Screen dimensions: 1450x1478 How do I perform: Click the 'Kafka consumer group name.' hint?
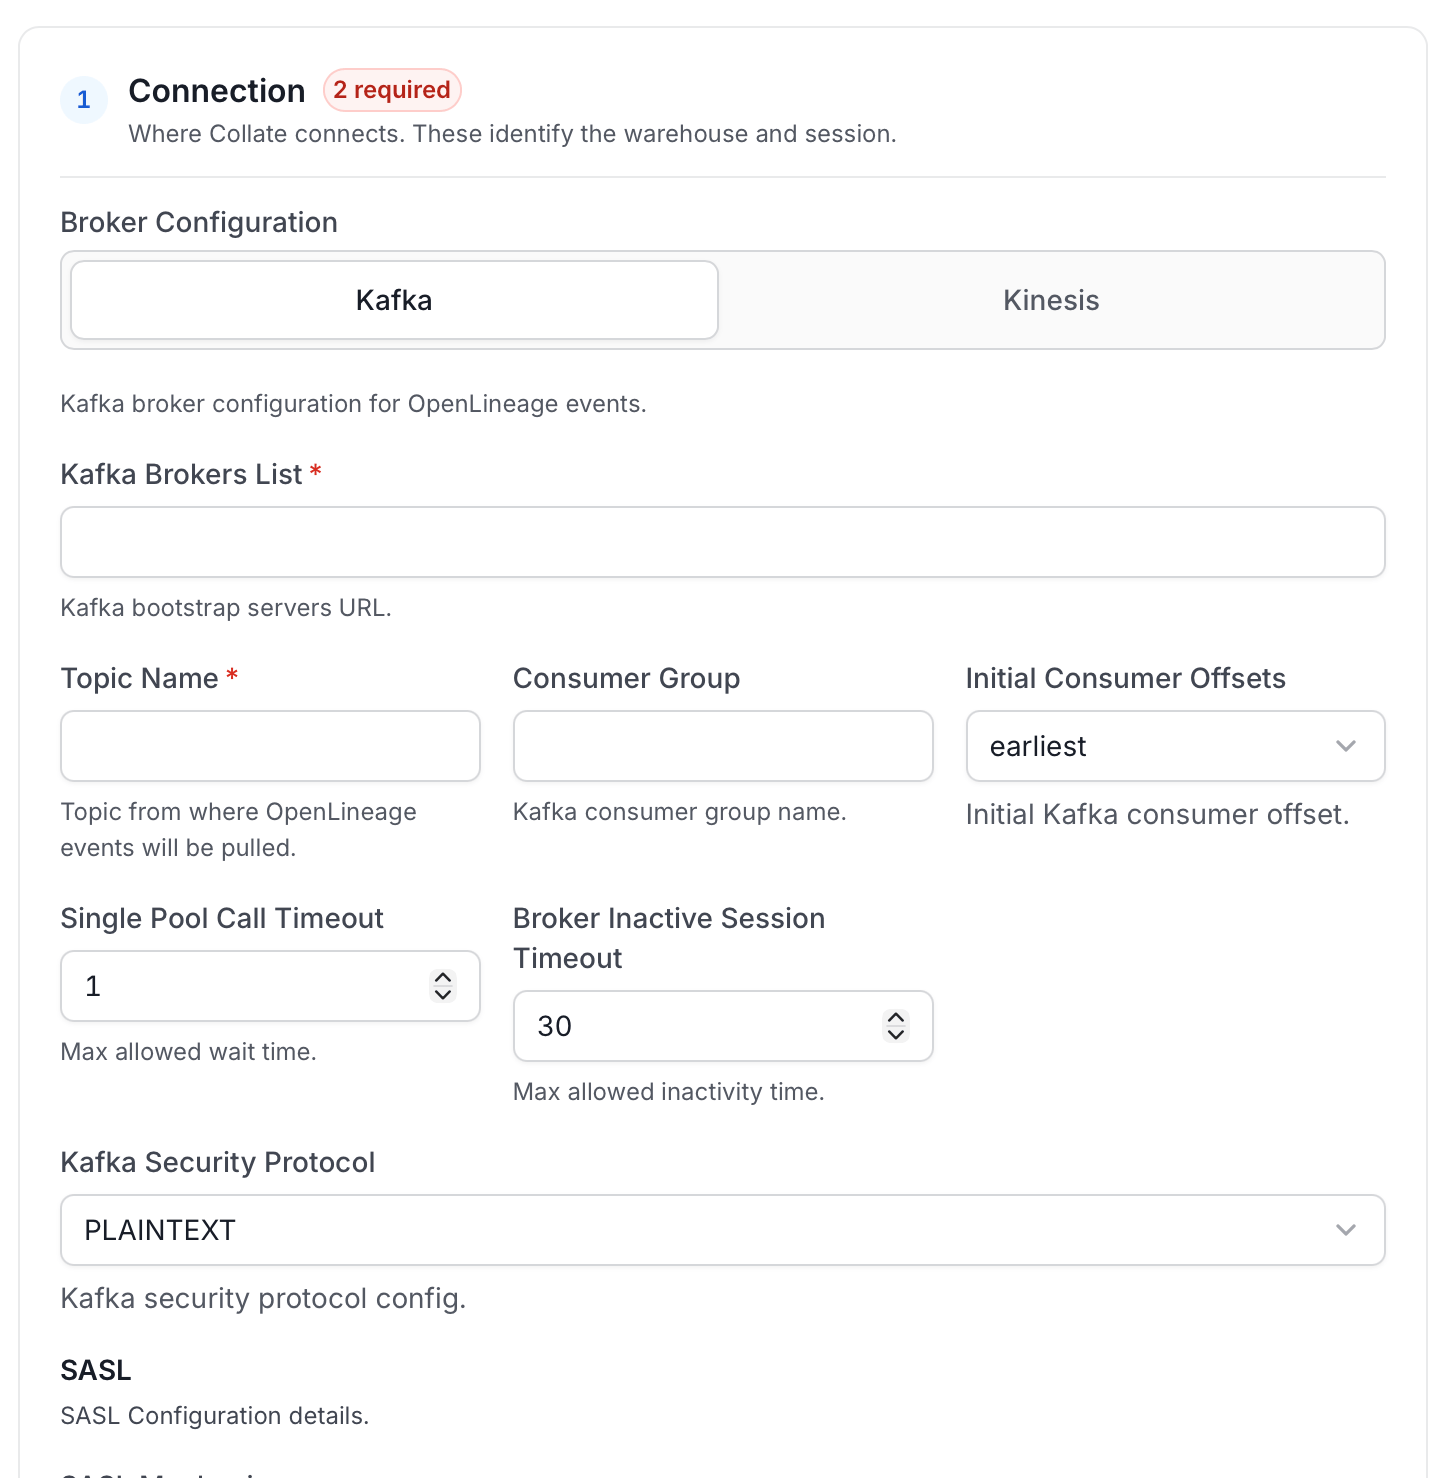(x=680, y=812)
